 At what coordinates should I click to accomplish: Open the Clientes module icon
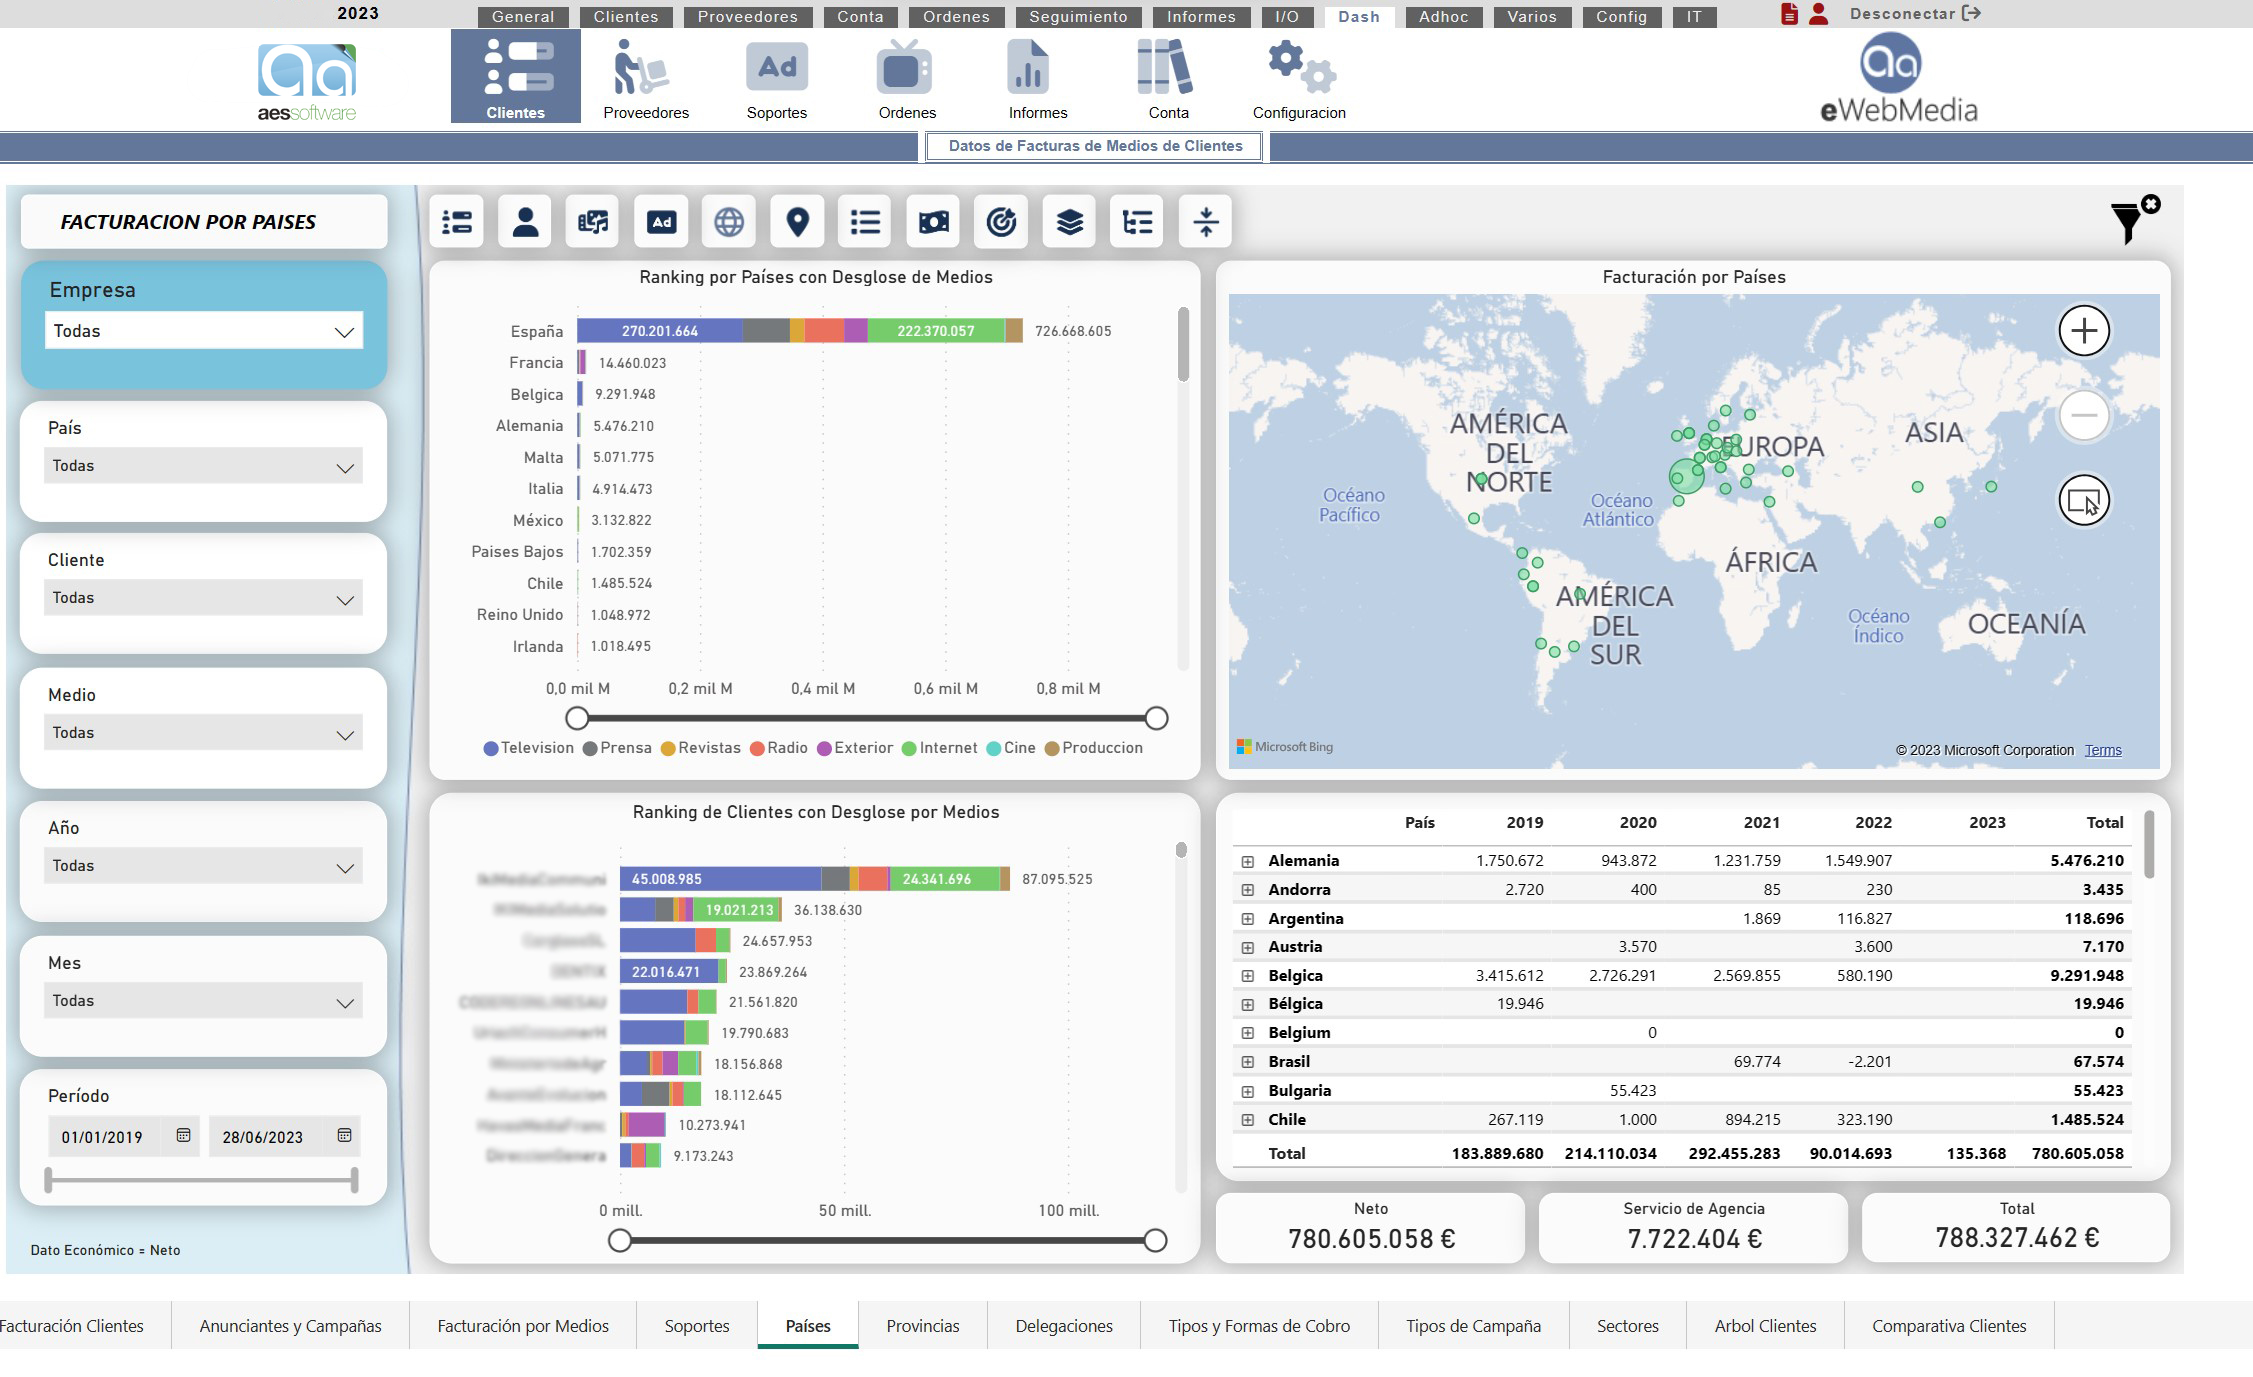coord(515,76)
